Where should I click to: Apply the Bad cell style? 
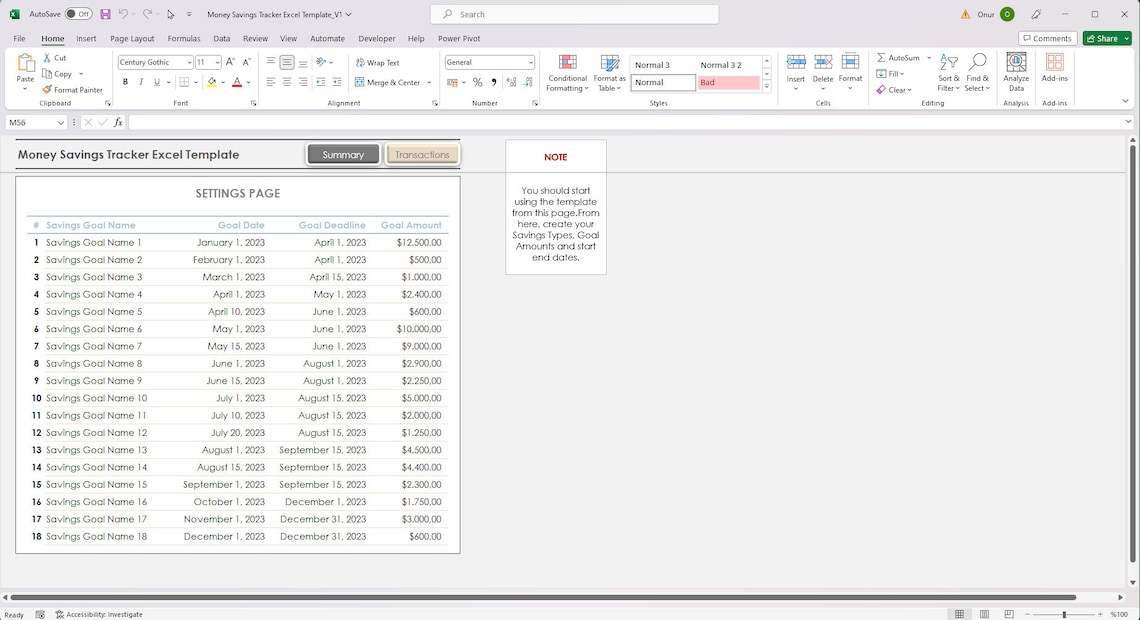pyautogui.click(x=728, y=82)
